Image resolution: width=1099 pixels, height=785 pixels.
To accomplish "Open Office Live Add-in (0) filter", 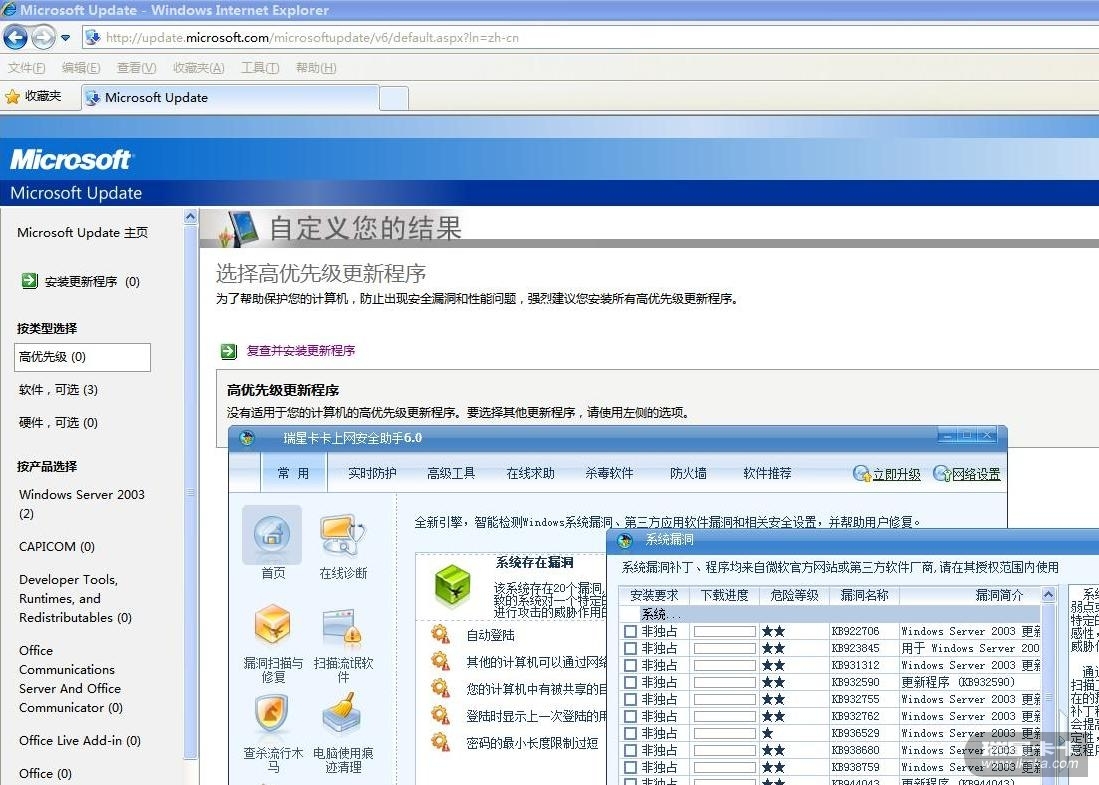I will [x=80, y=741].
